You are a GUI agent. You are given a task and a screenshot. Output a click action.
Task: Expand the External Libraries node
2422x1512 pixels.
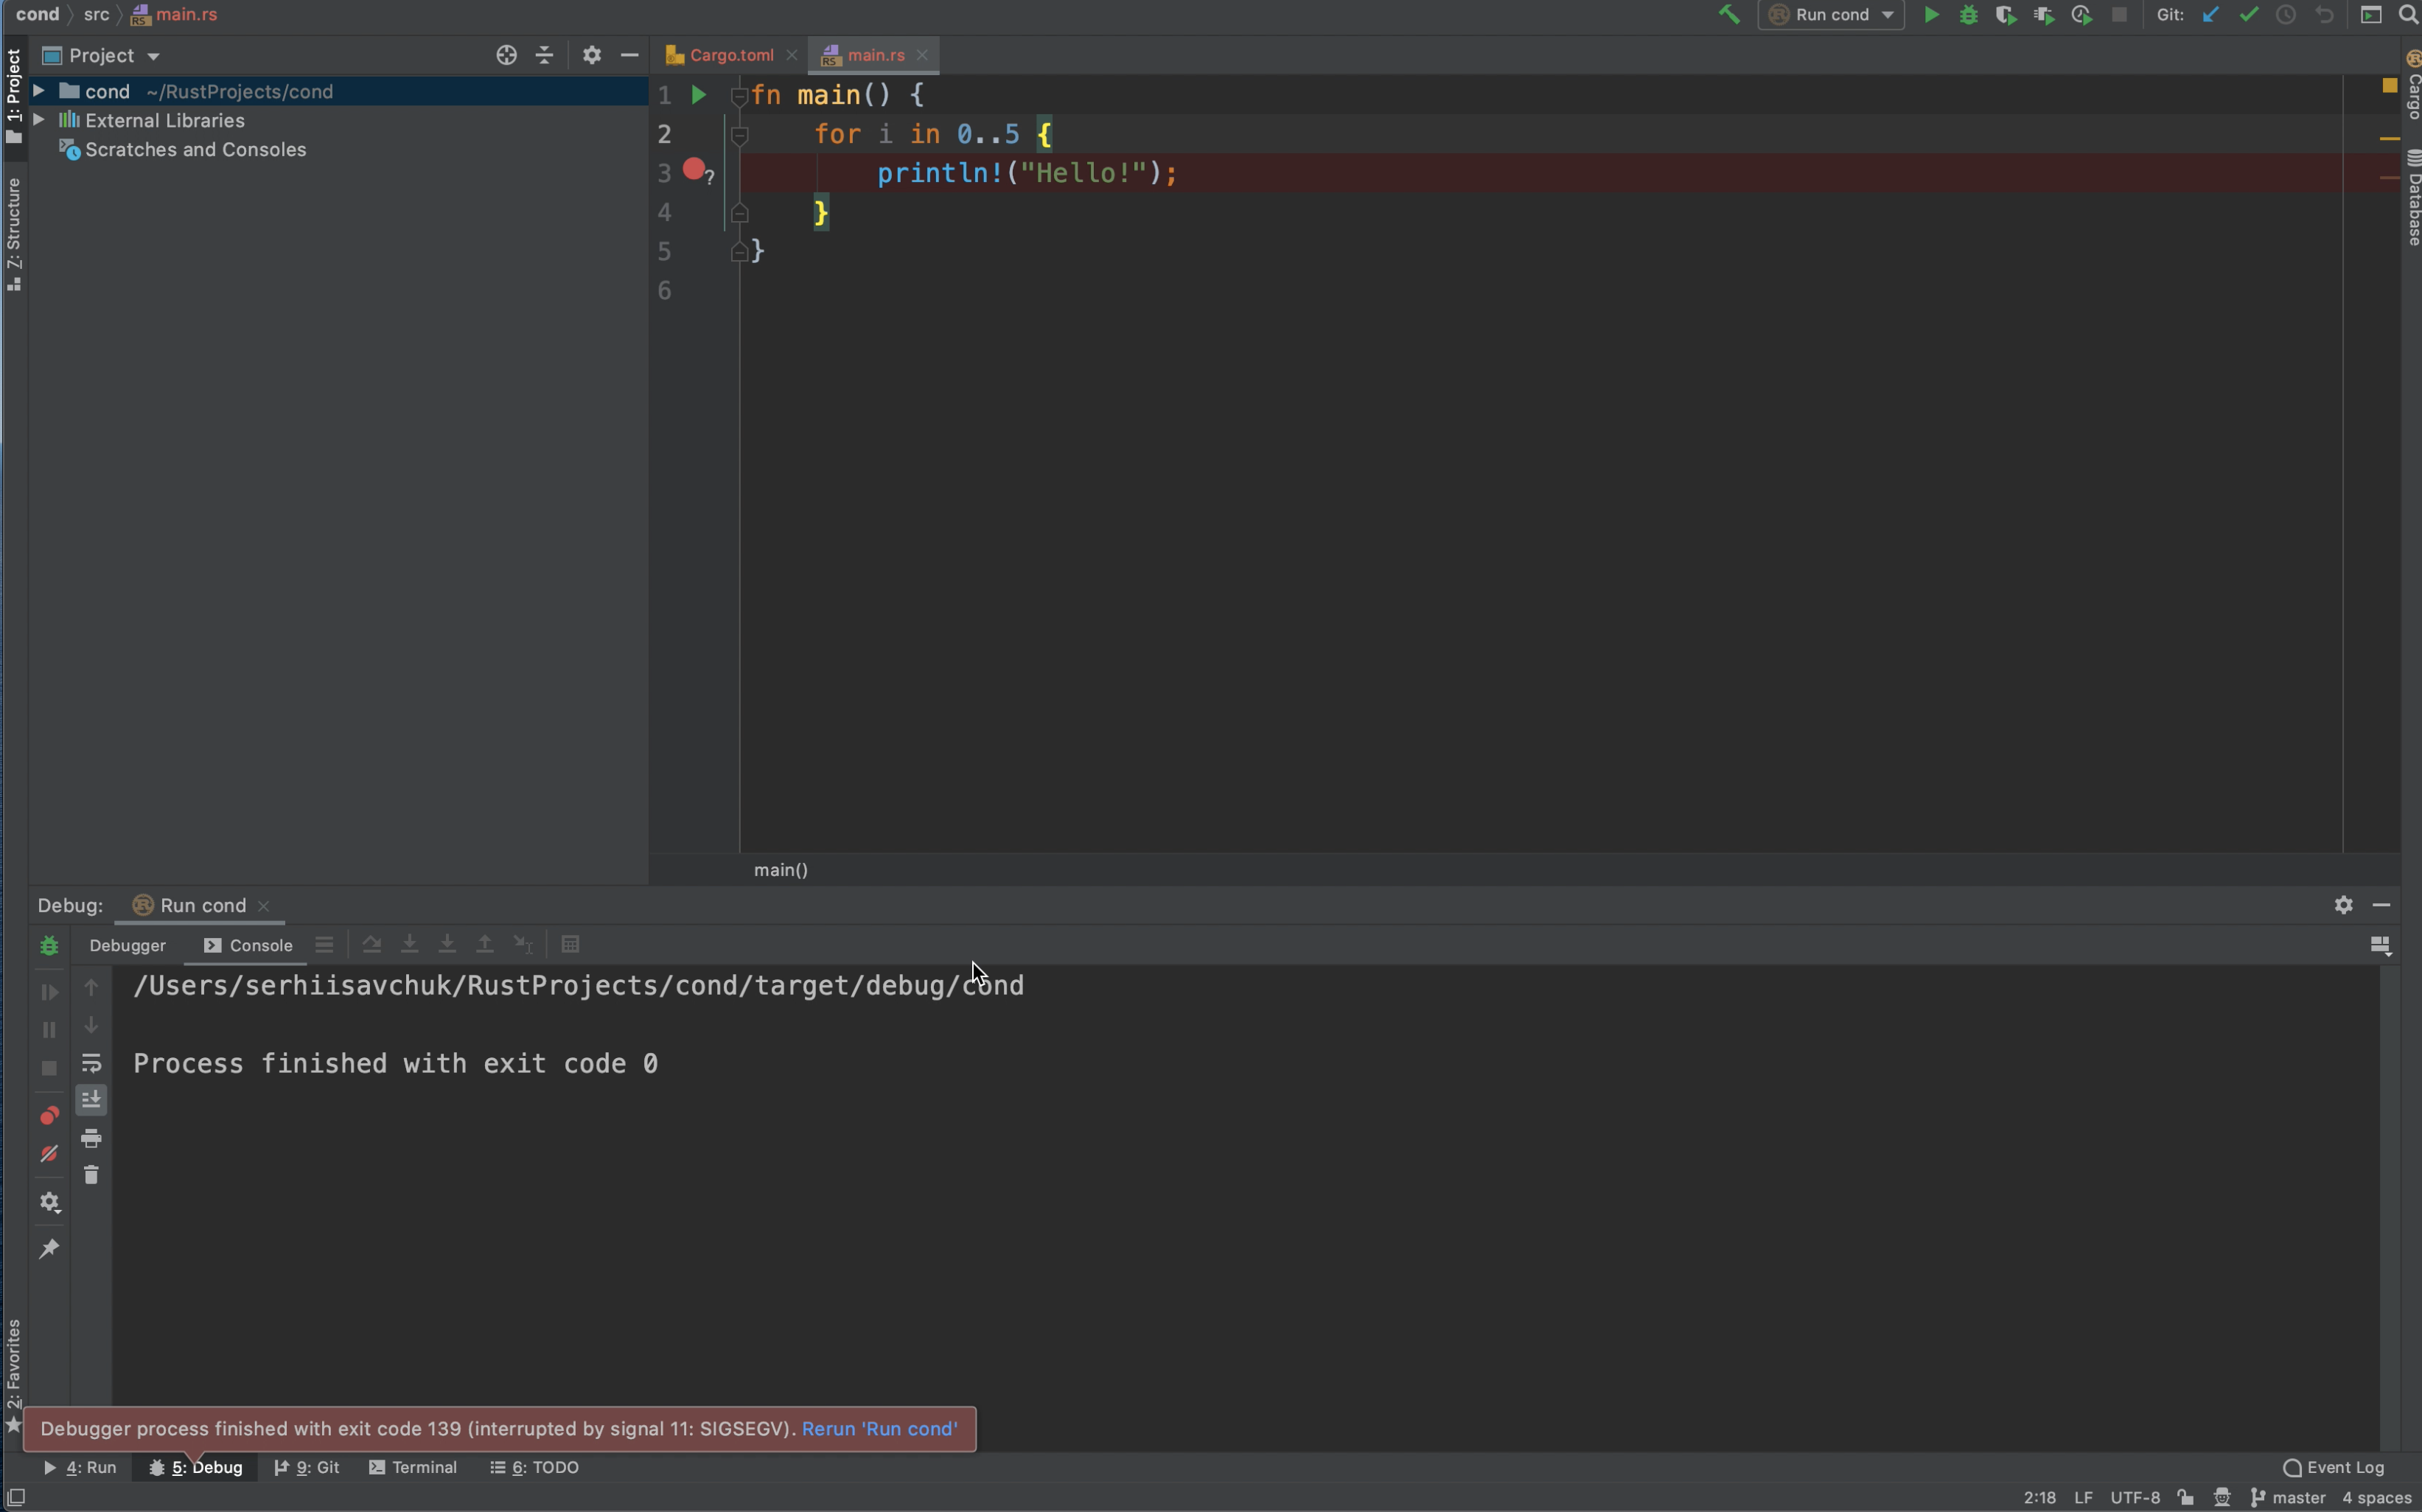click(x=38, y=120)
